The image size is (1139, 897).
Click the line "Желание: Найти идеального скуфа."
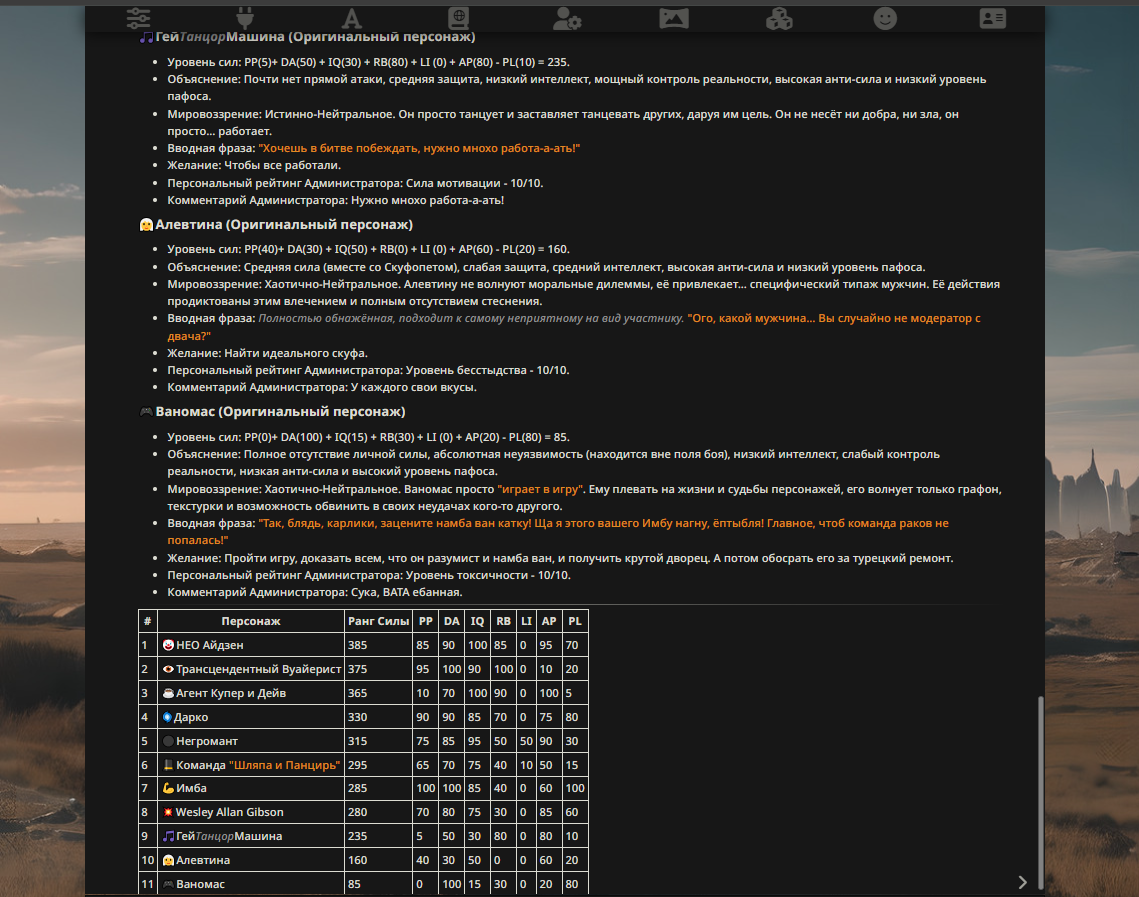coord(267,353)
